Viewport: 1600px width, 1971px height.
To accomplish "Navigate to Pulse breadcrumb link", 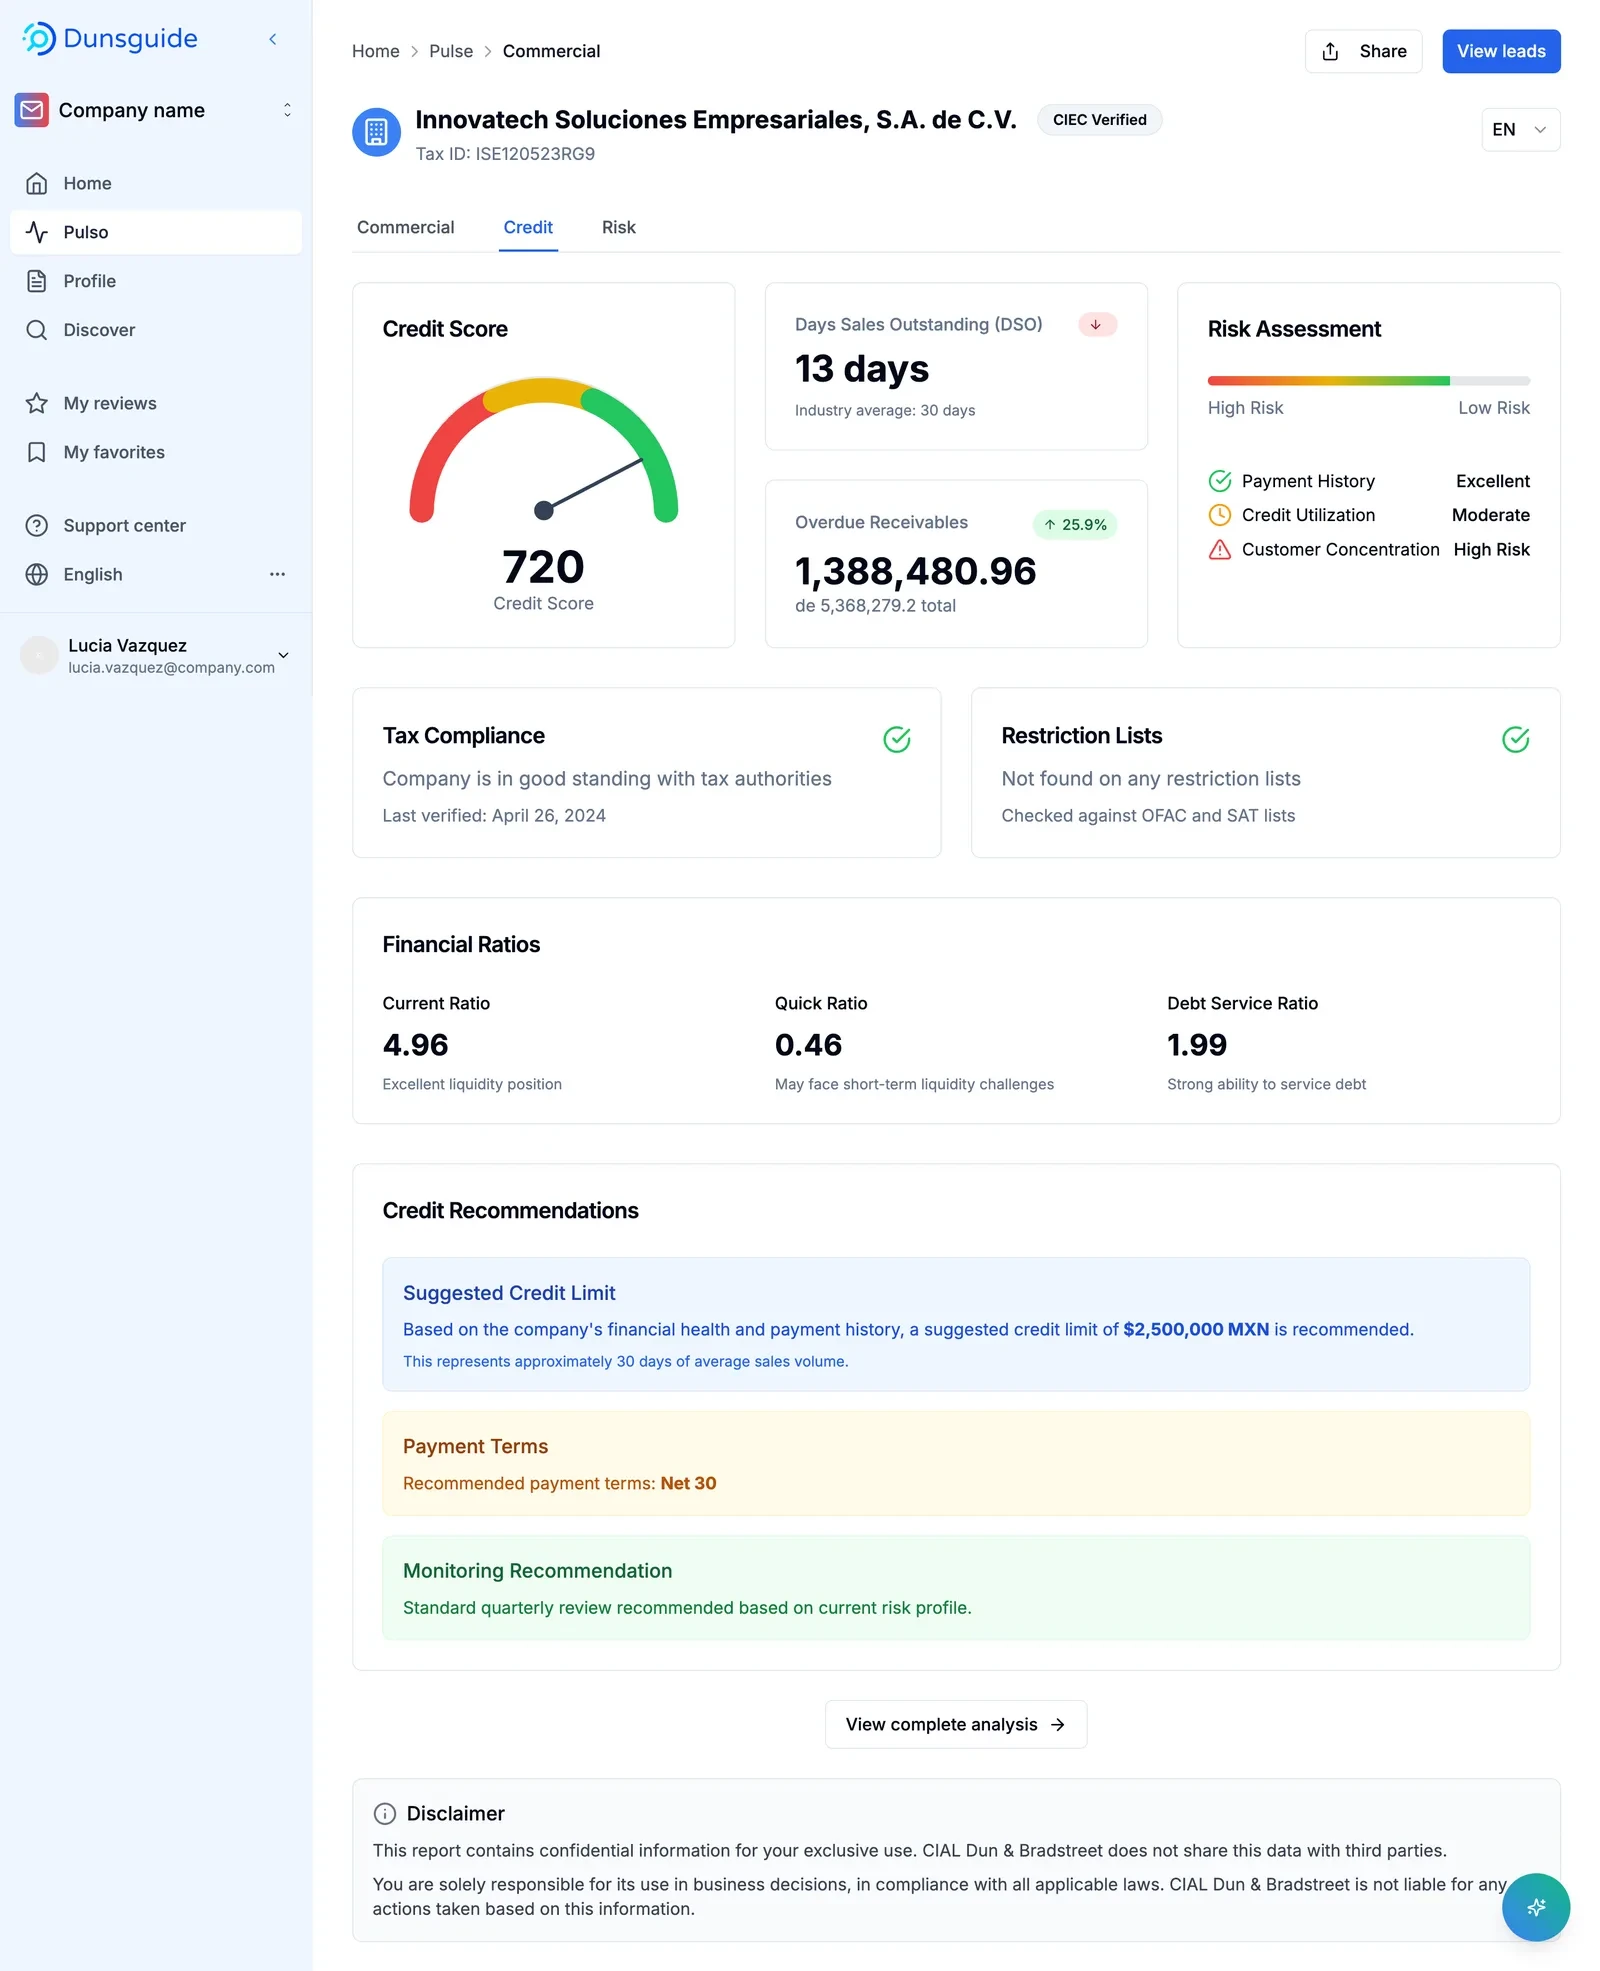I will click(451, 51).
